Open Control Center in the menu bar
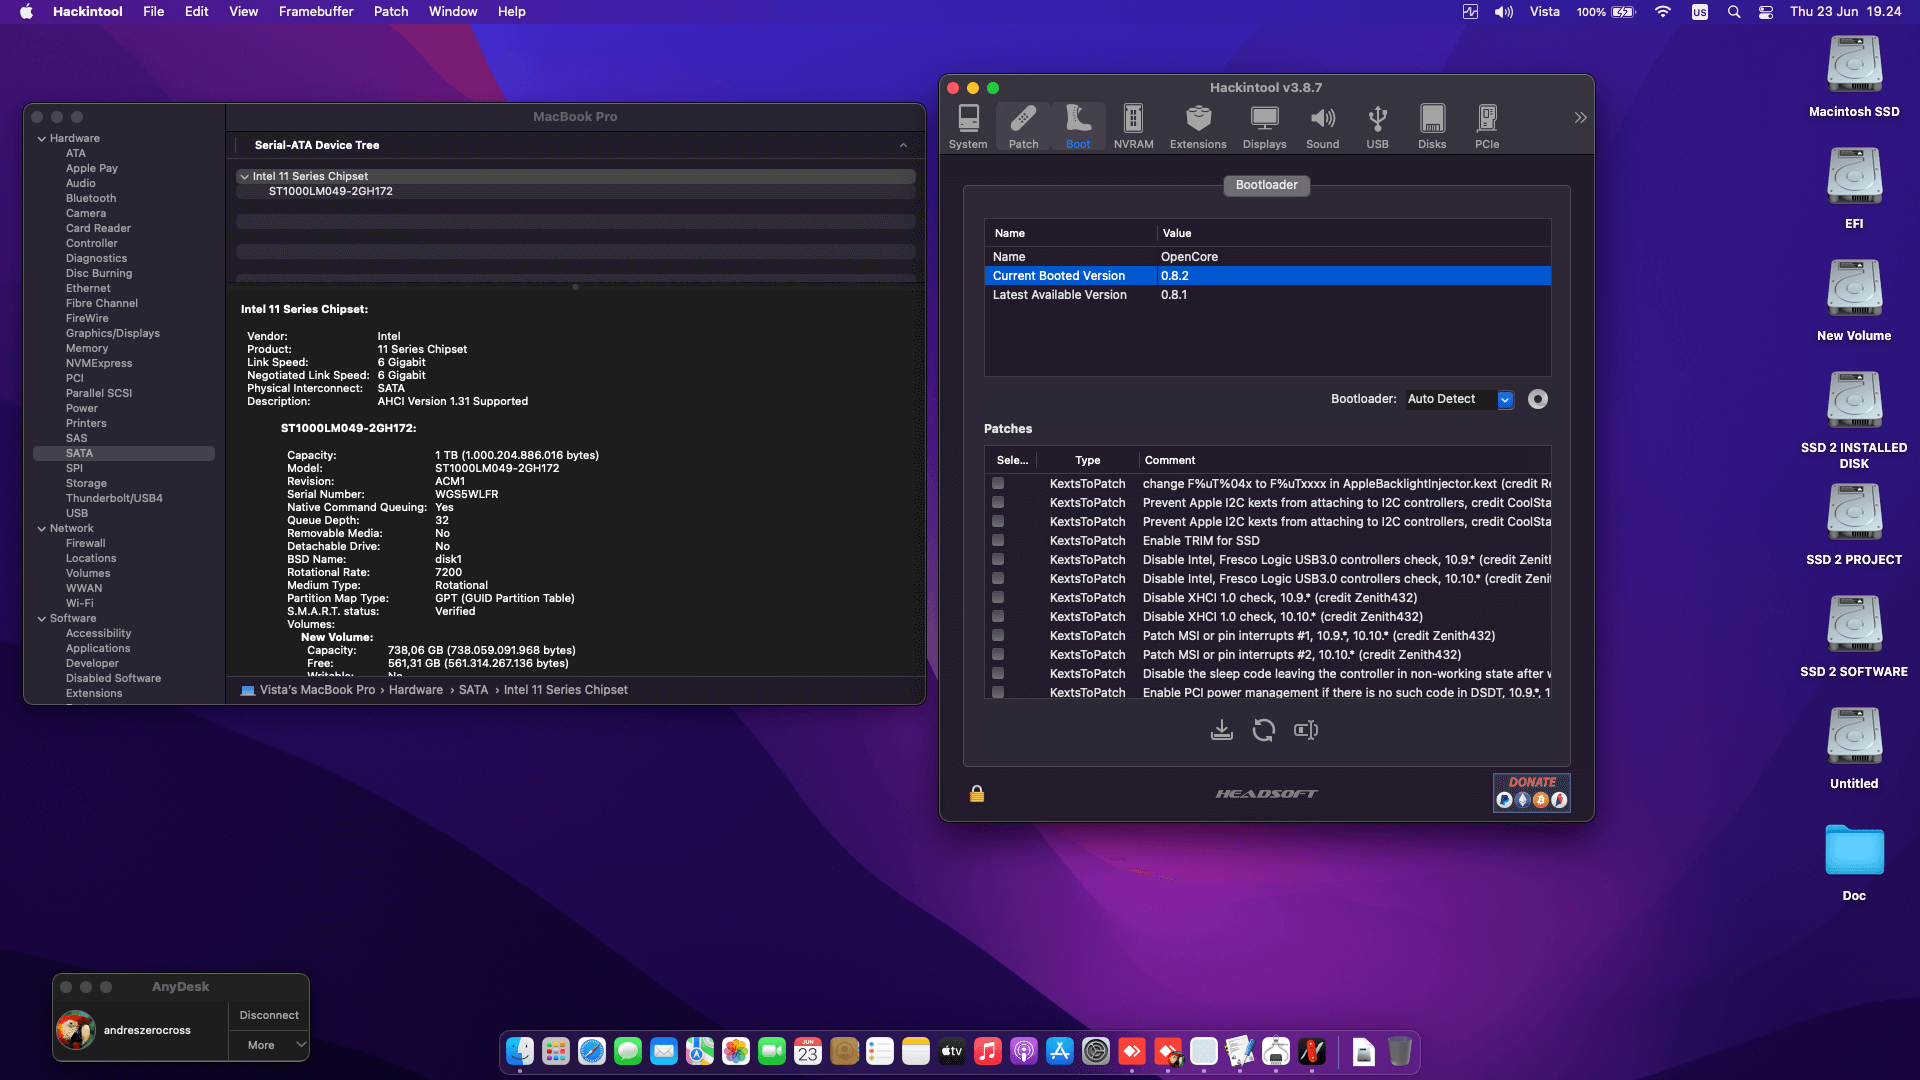 pyautogui.click(x=1766, y=12)
